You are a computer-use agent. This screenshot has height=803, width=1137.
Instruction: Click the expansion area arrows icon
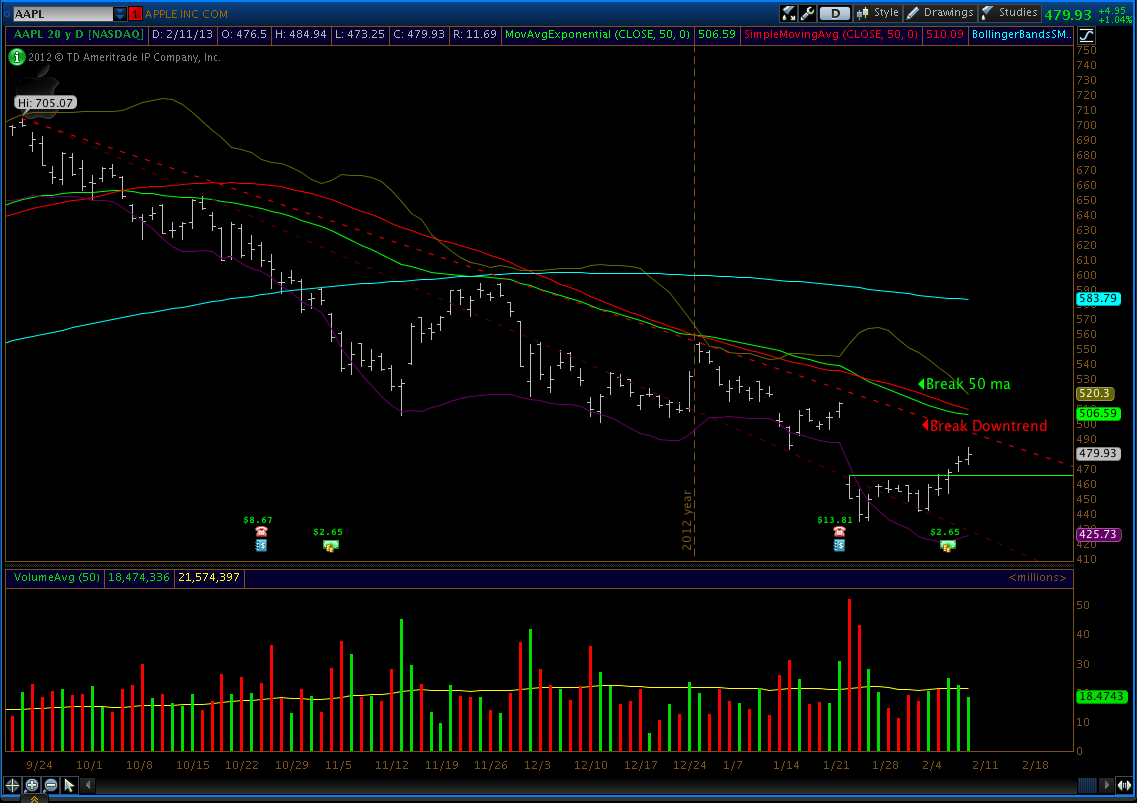point(1124,785)
